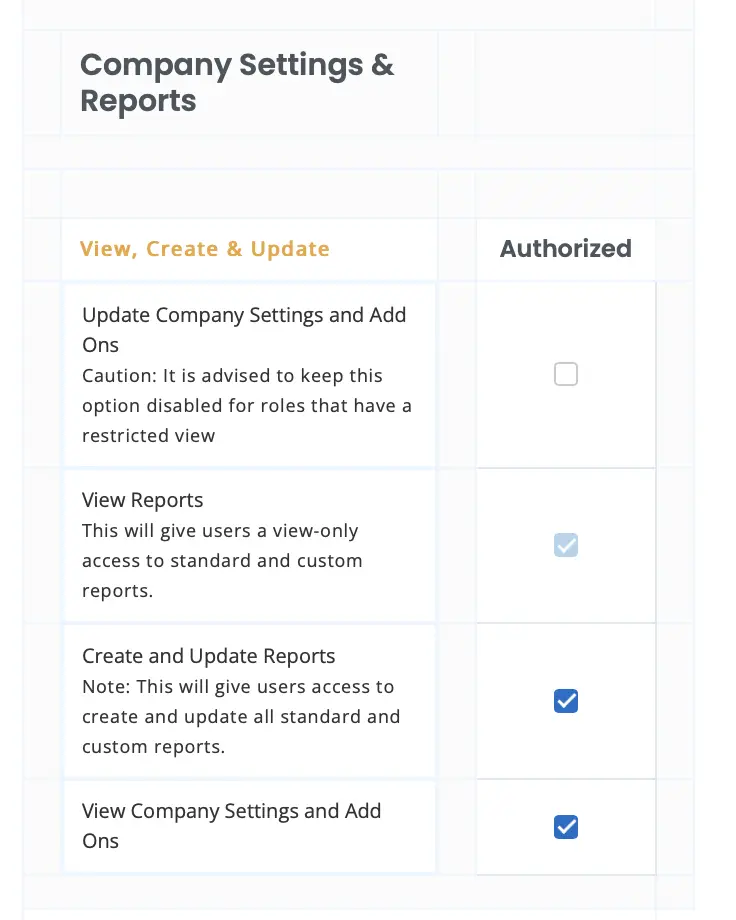736x920 pixels.
Task: Click the greyed-out View Reports checkbox
Action: click(x=566, y=546)
